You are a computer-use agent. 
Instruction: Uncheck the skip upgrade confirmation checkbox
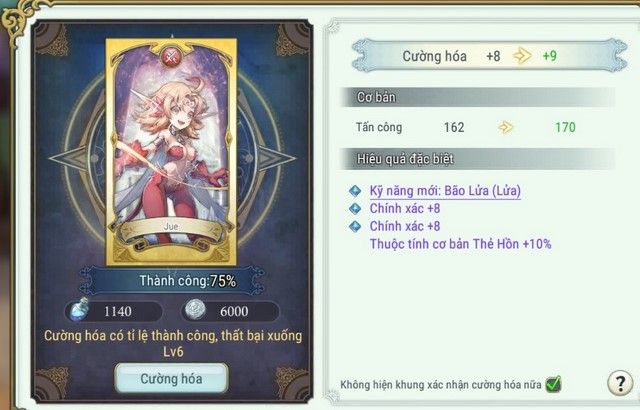point(553,384)
